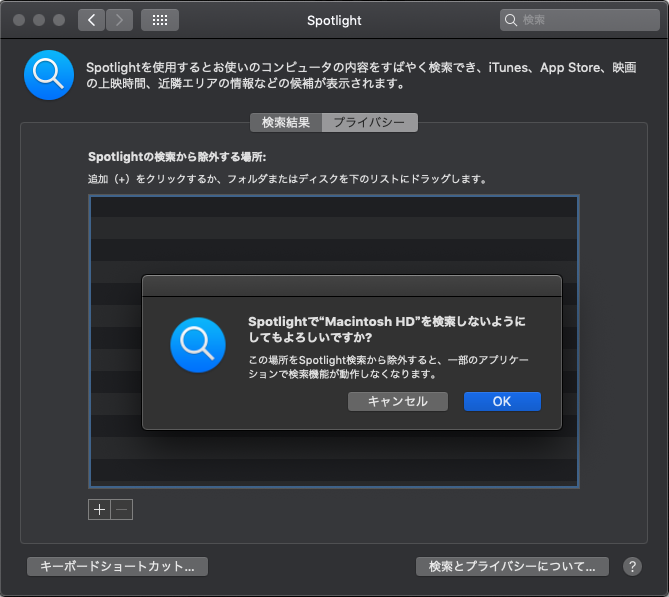This screenshot has width=669, height=597.
Task: Click the help question mark button
Action: (632, 567)
